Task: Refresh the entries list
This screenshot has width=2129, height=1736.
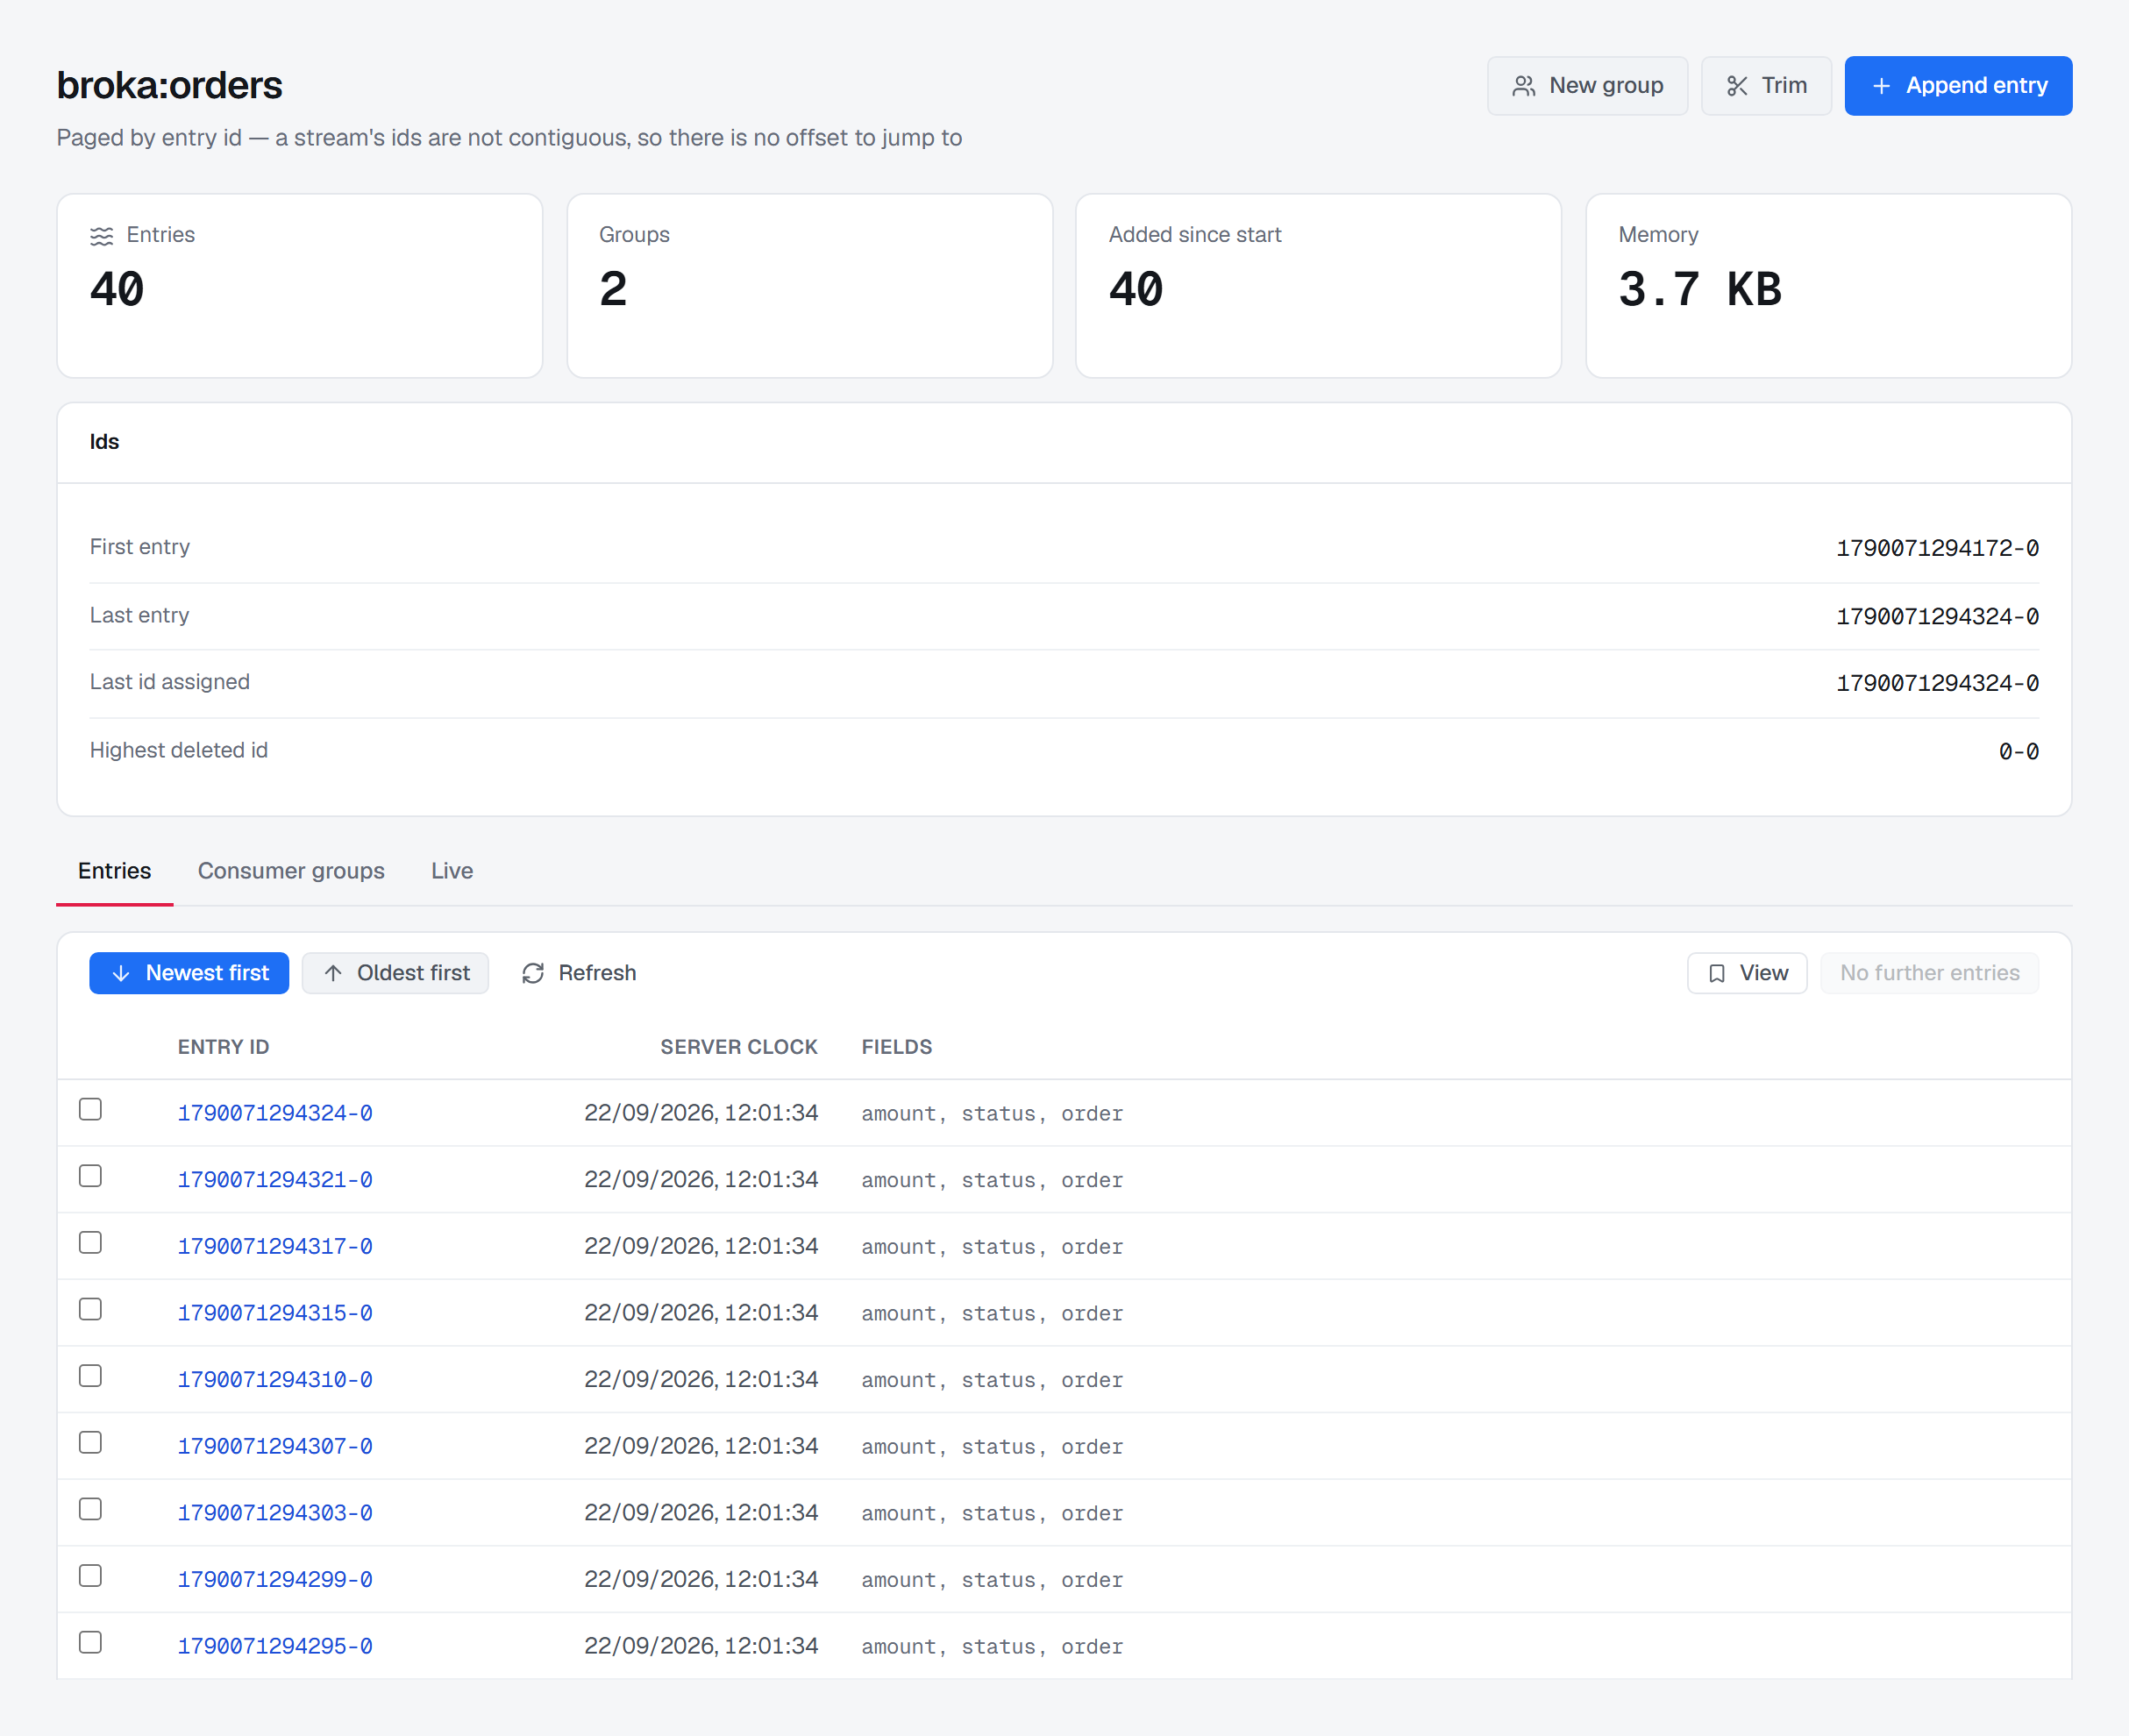Action: [x=578, y=973]
